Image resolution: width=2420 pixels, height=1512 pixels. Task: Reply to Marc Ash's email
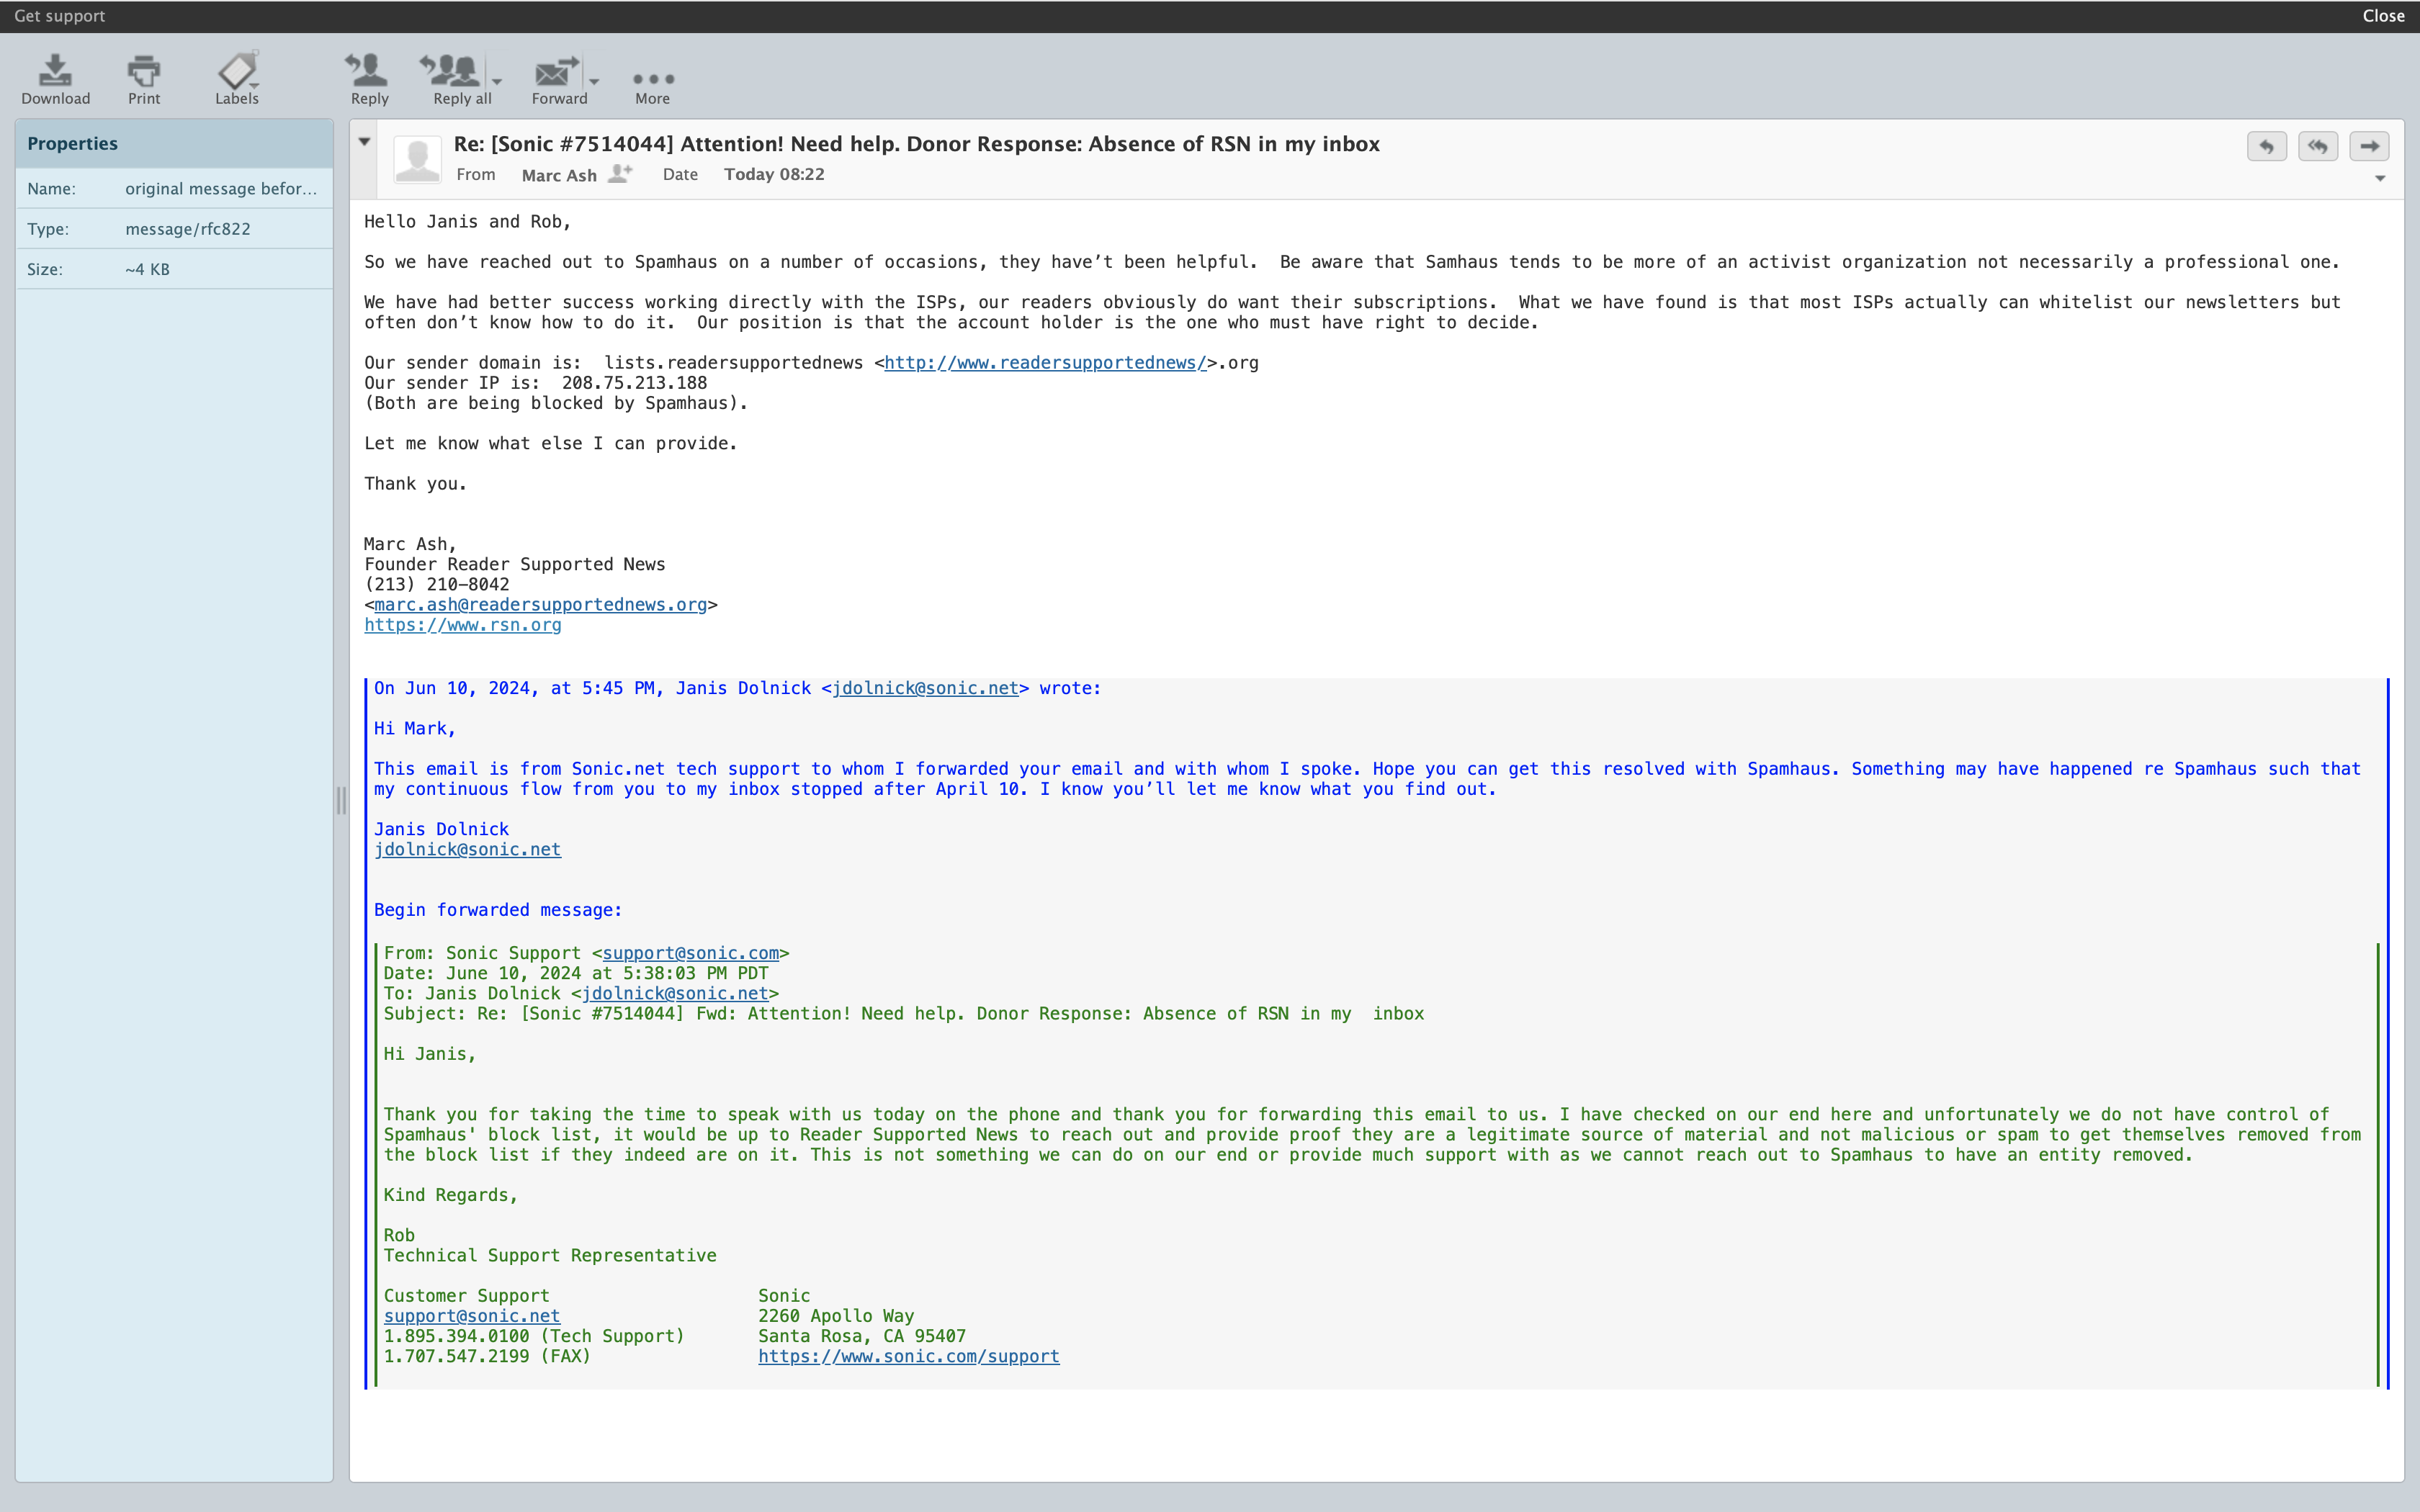pos(369,79)
